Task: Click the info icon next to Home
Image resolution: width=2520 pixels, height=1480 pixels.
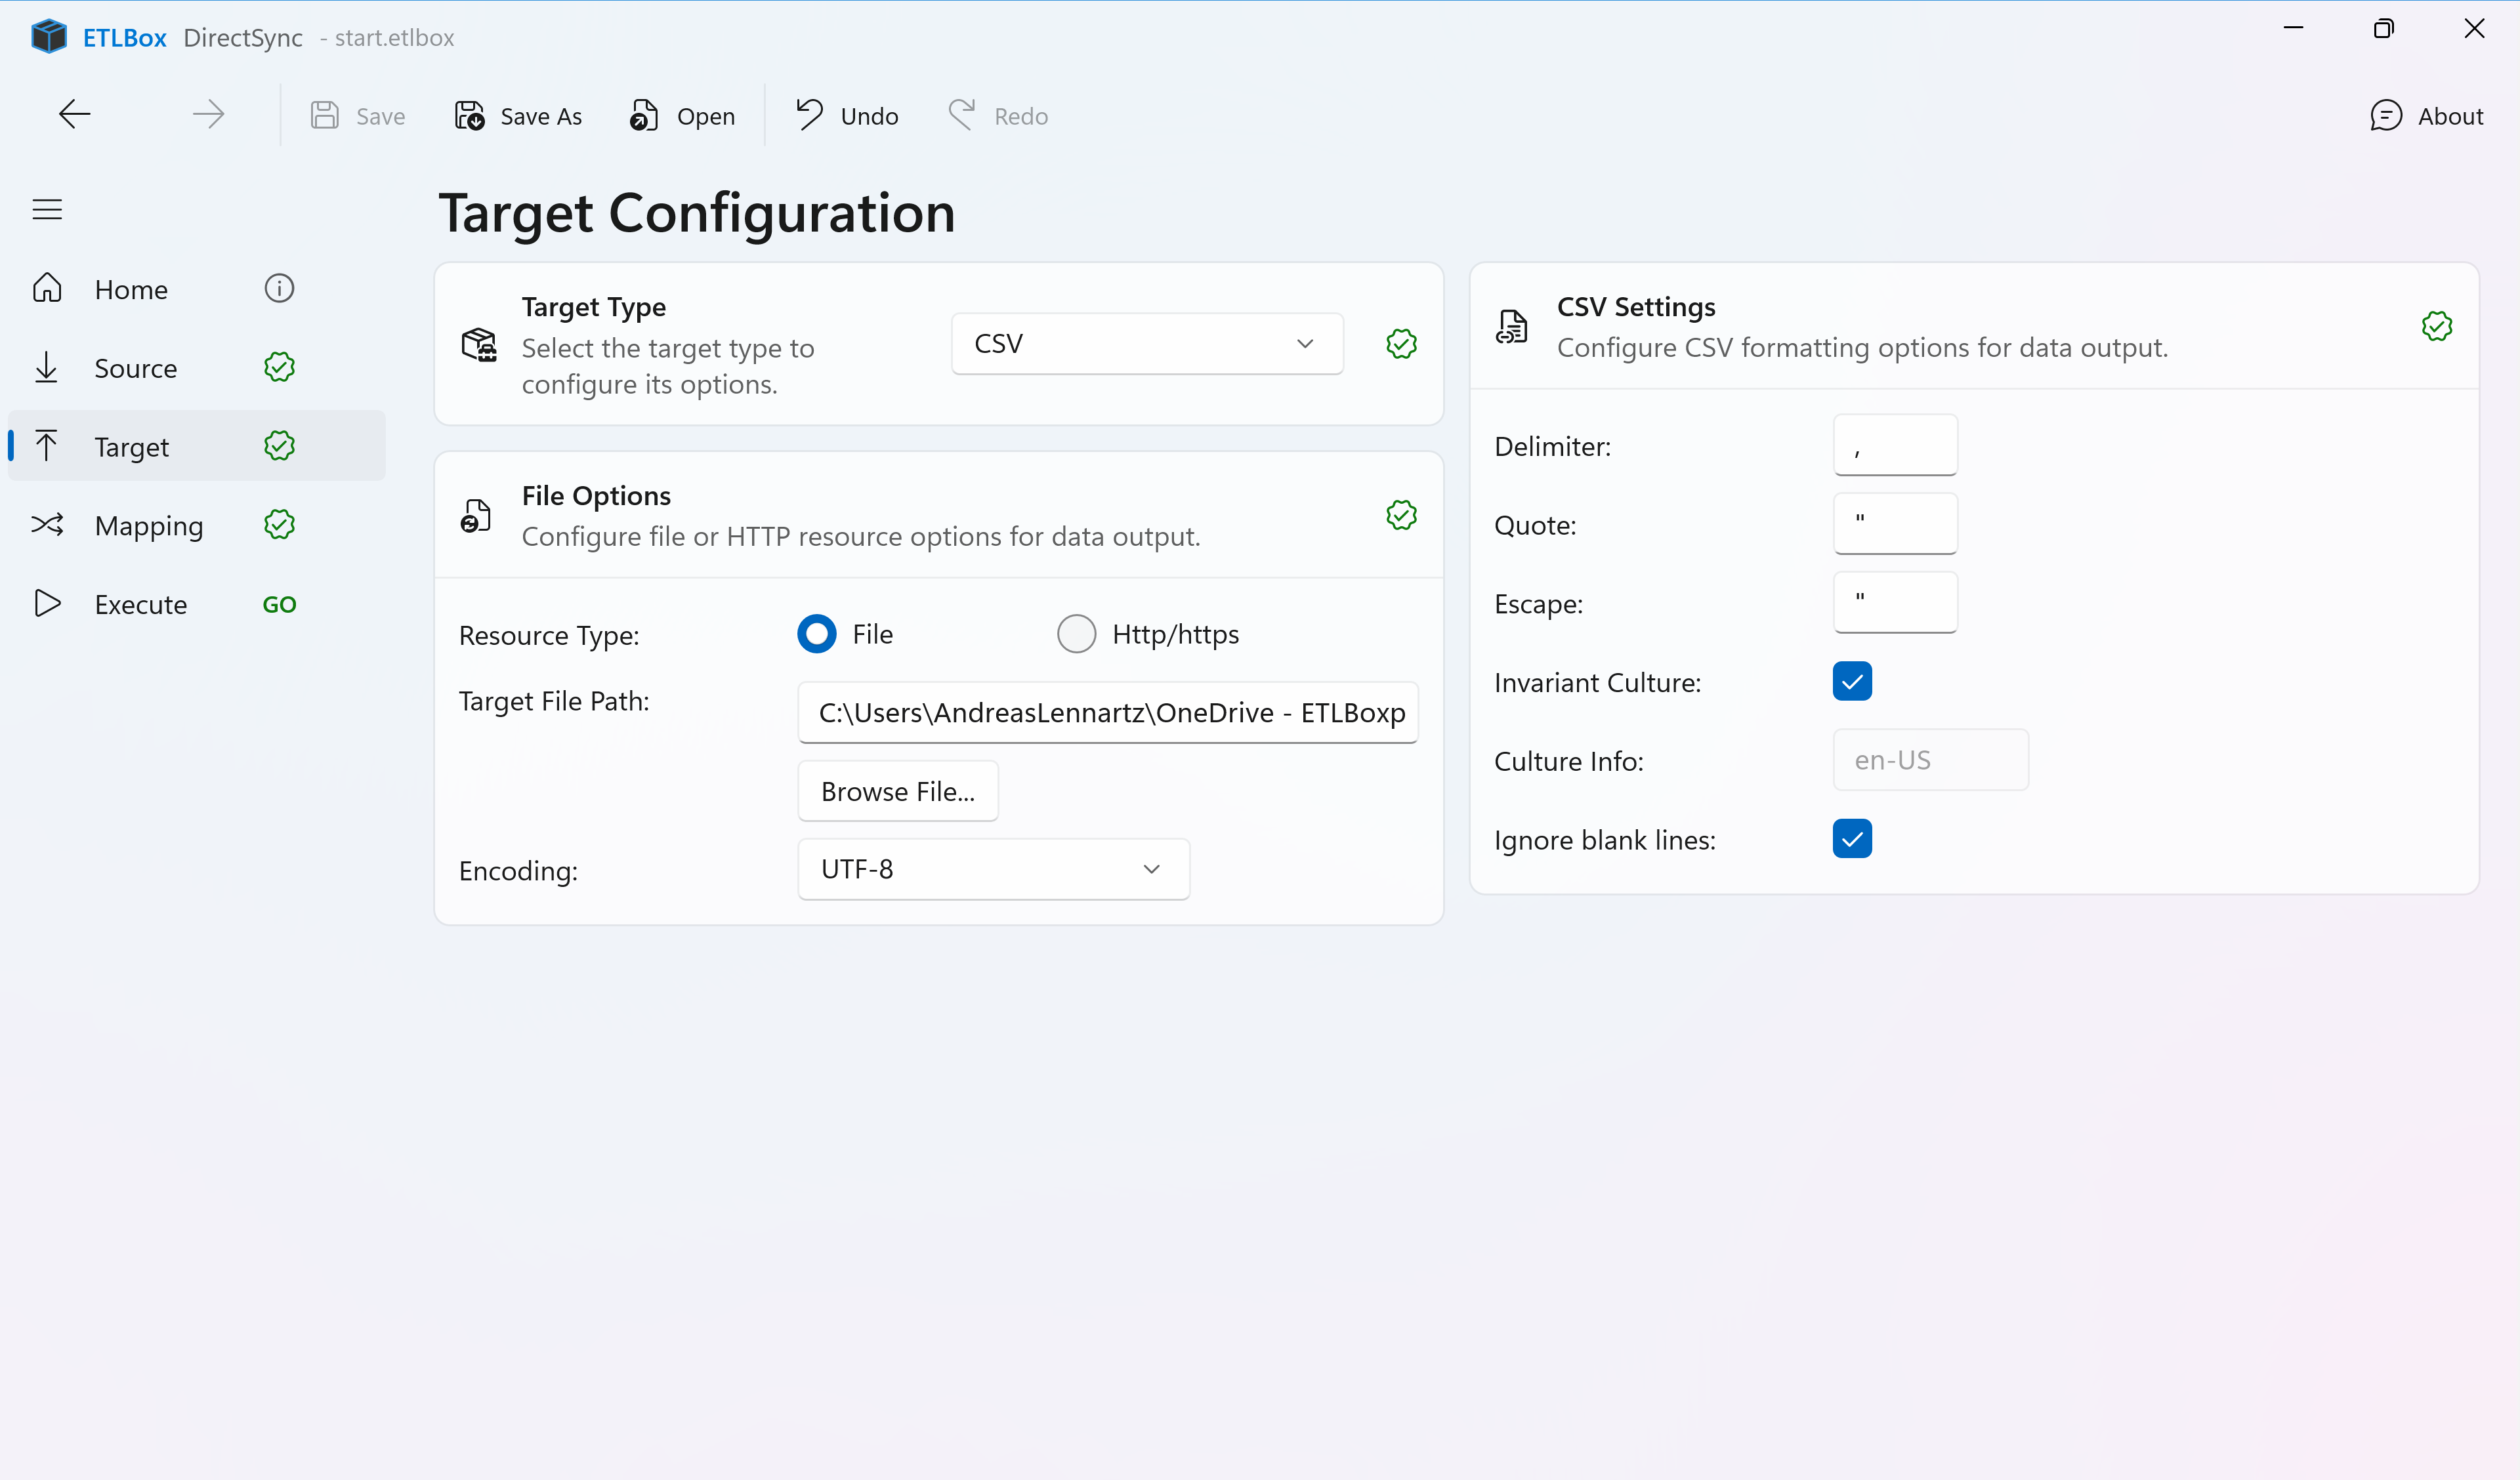Action: pos(278,288)
